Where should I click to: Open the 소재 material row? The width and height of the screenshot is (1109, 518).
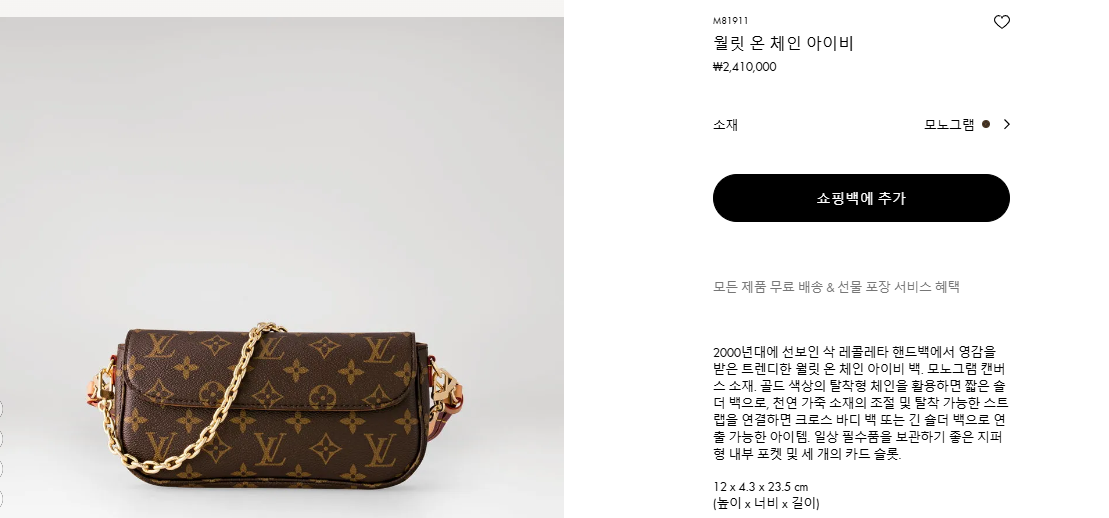[861, 125]
